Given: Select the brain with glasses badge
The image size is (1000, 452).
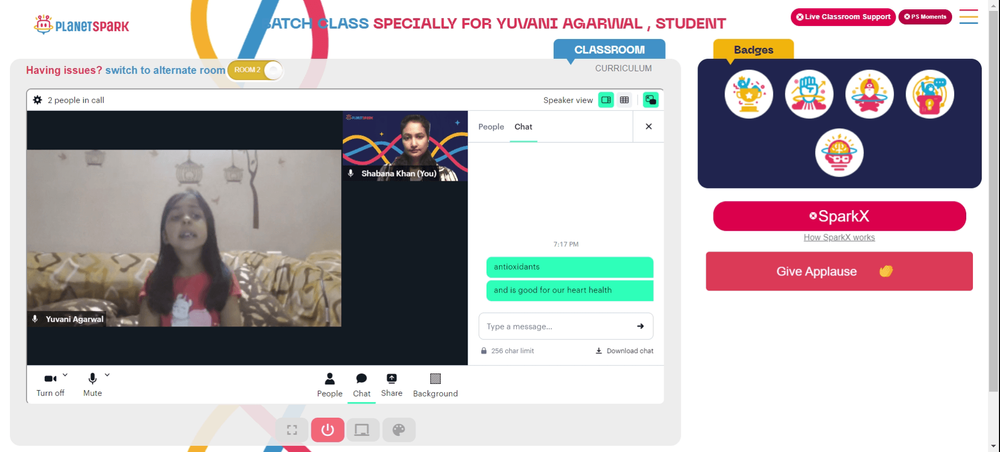Looking at the screenshot, I should [x=839, y=154].
